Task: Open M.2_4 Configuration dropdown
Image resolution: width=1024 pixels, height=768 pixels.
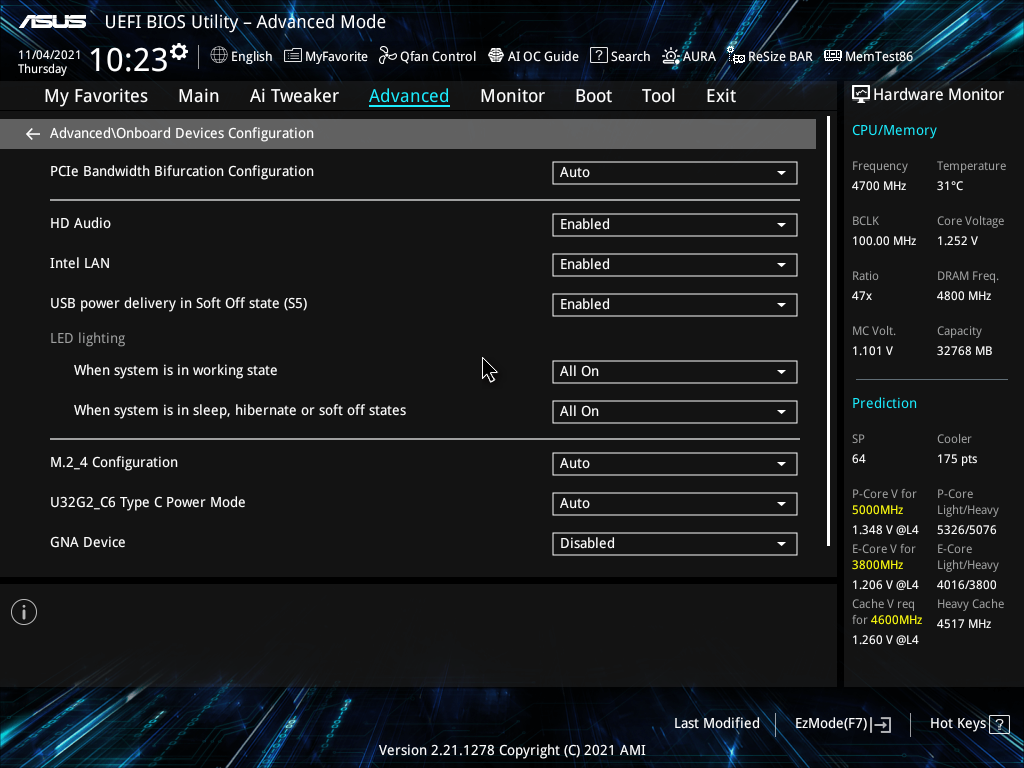Action: (675, 464)
